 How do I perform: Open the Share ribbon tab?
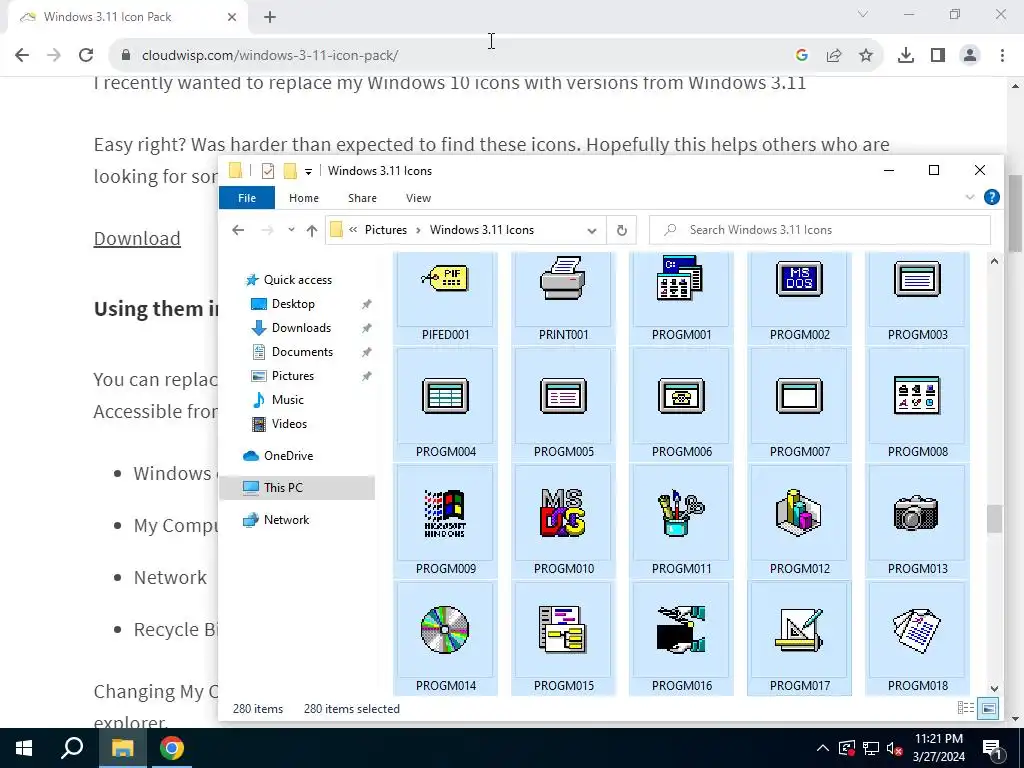pos(362,198)
